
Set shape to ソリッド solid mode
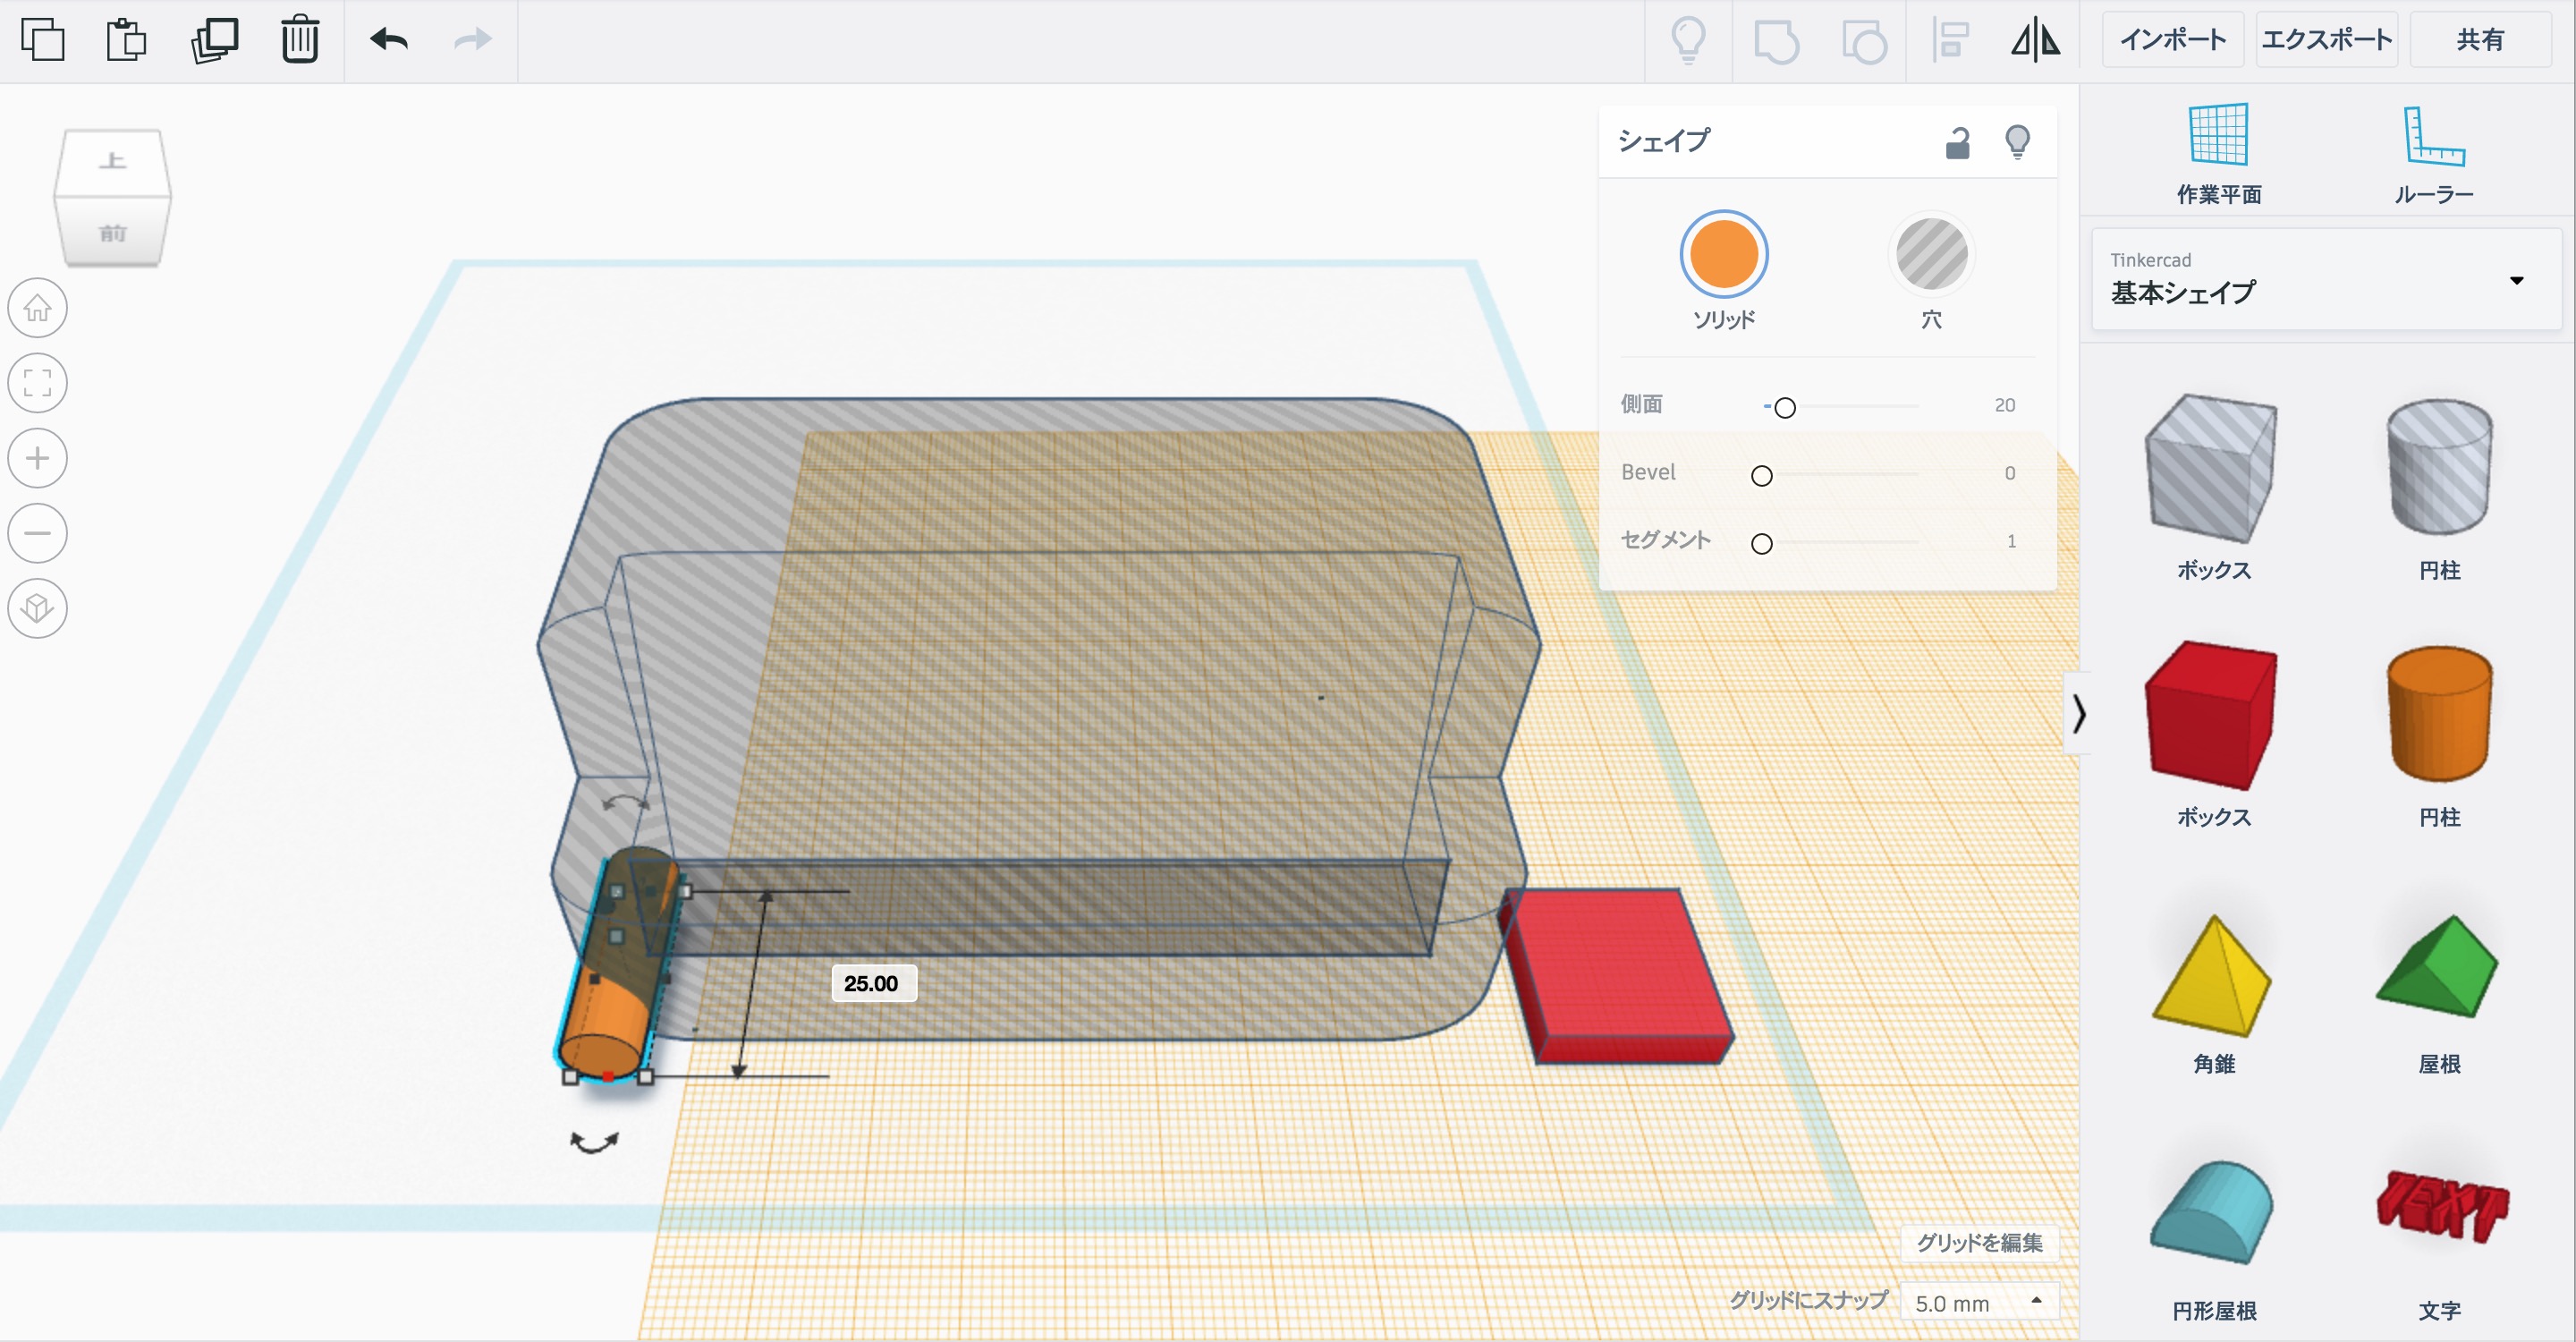(x=1723, y=255)
